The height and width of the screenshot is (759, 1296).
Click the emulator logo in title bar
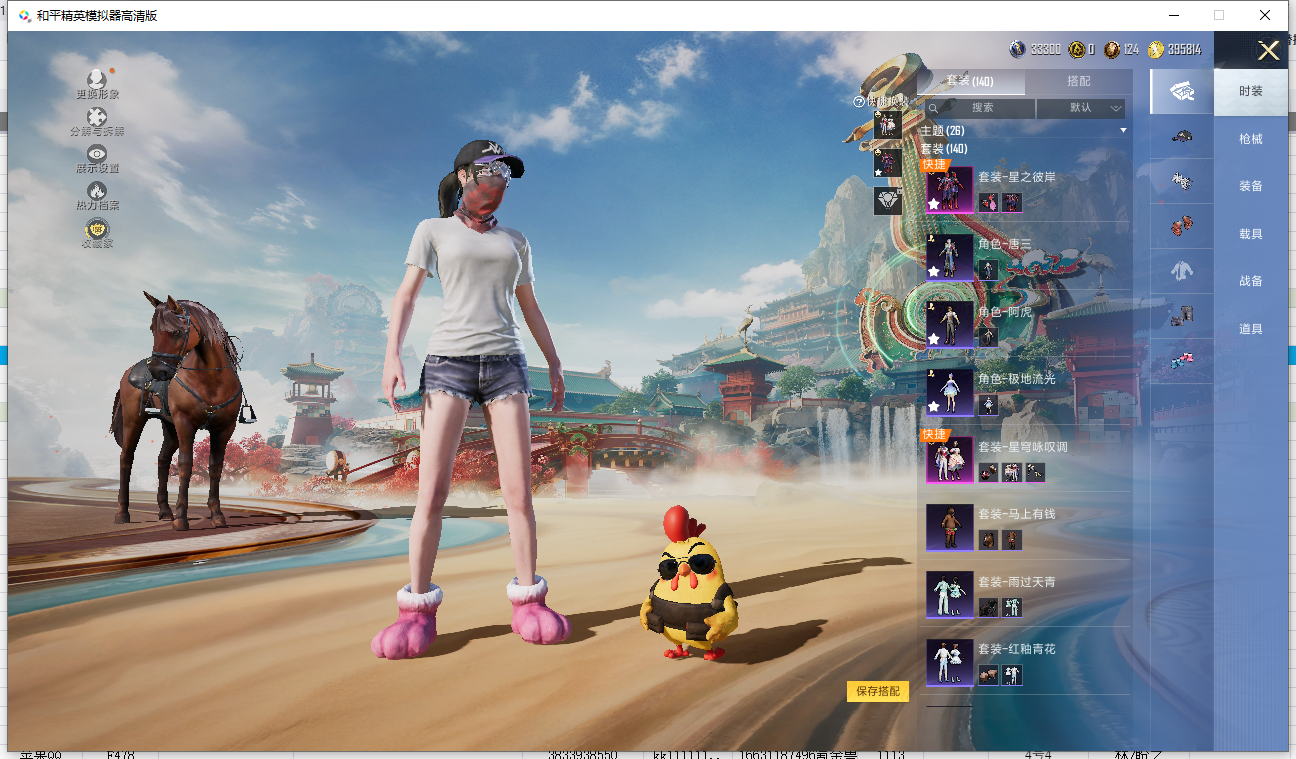click(x=24, y=16)
